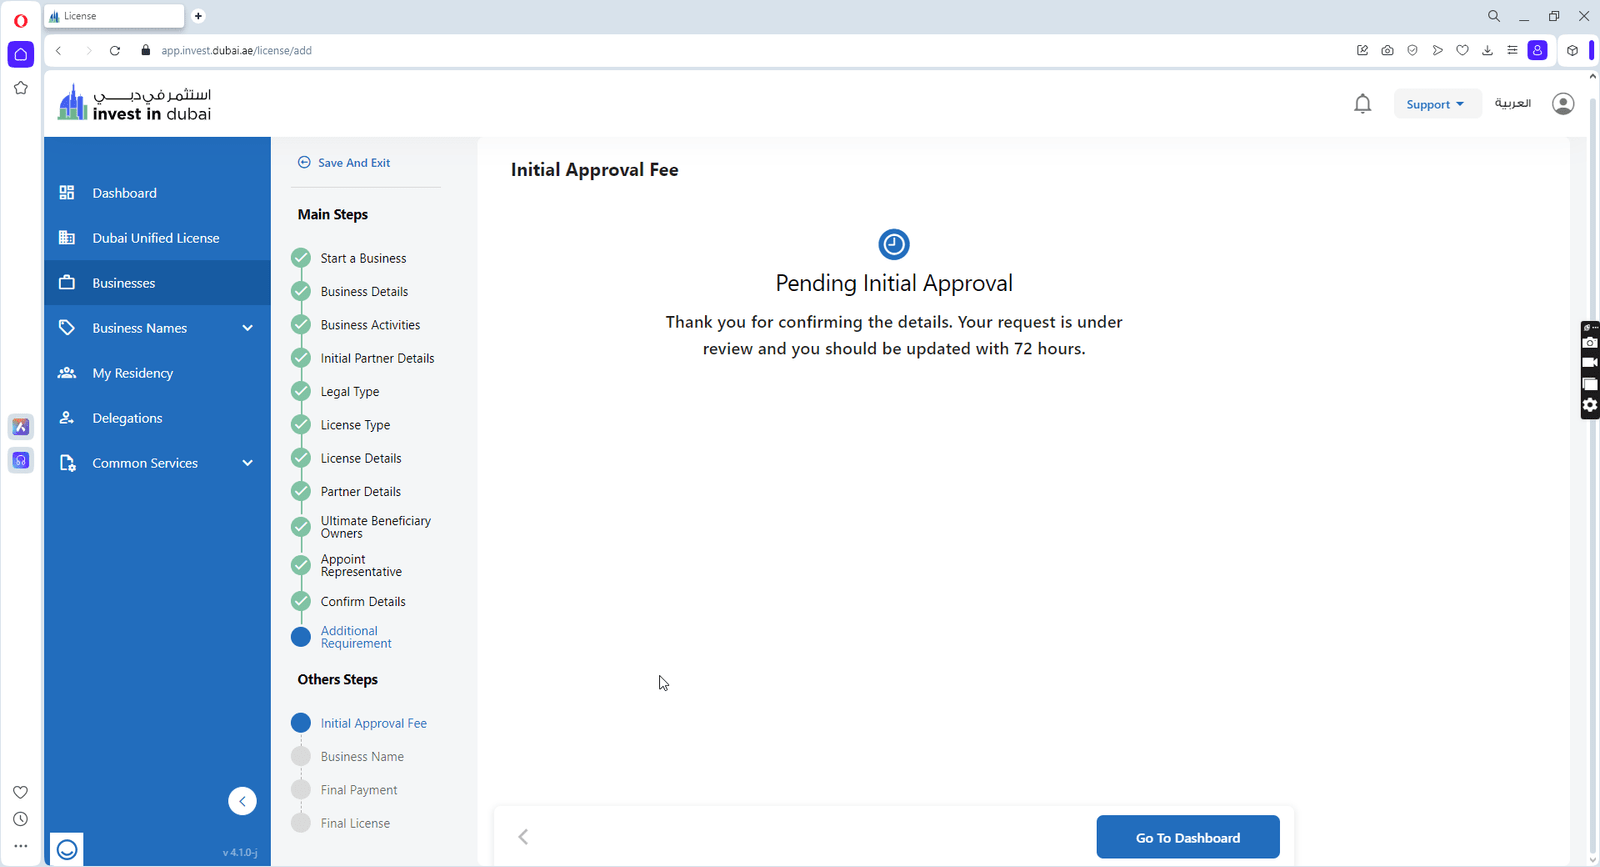1600x867 pixels.
Task: Open Opera home speed dial icon
Action: tap(21, 54)
